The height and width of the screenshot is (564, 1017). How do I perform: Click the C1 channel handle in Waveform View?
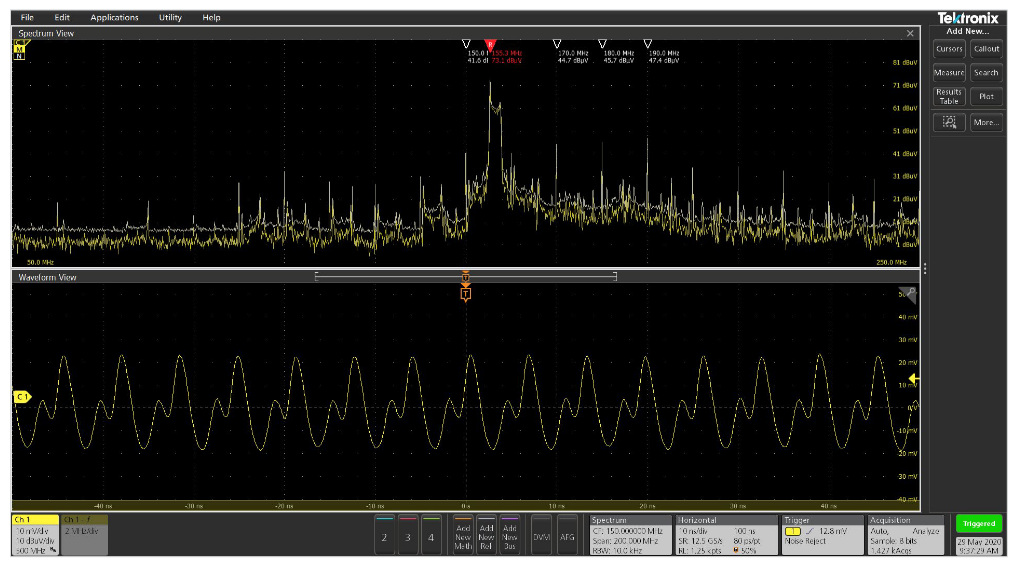click(x=21, y=396)
